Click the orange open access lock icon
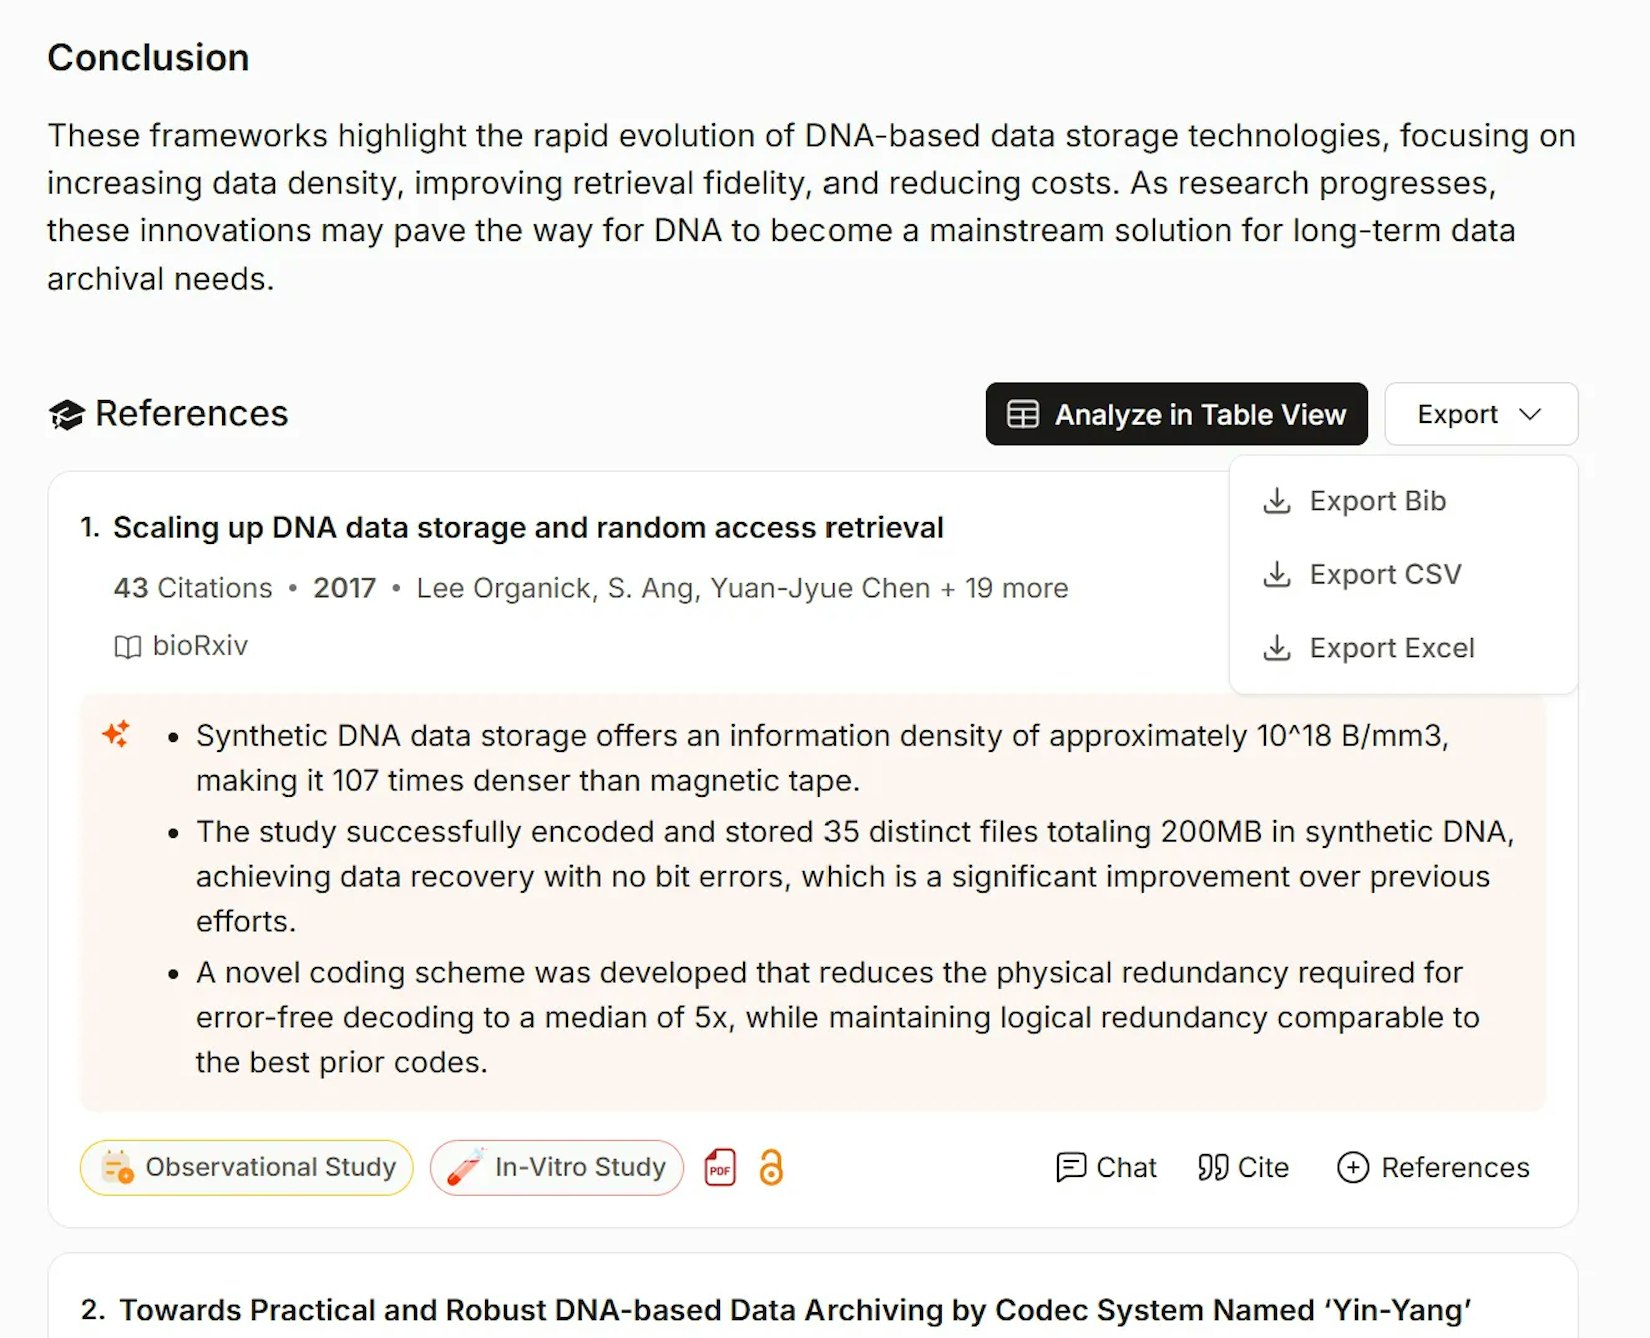 [771, 1167]
